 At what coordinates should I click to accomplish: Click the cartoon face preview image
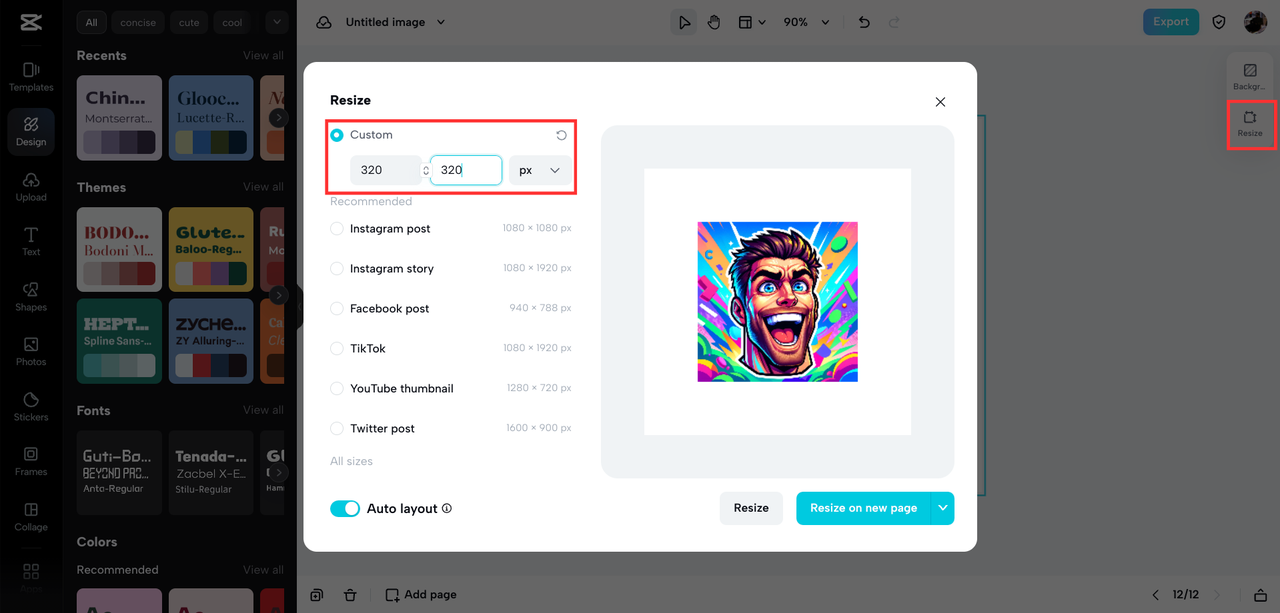777,301
